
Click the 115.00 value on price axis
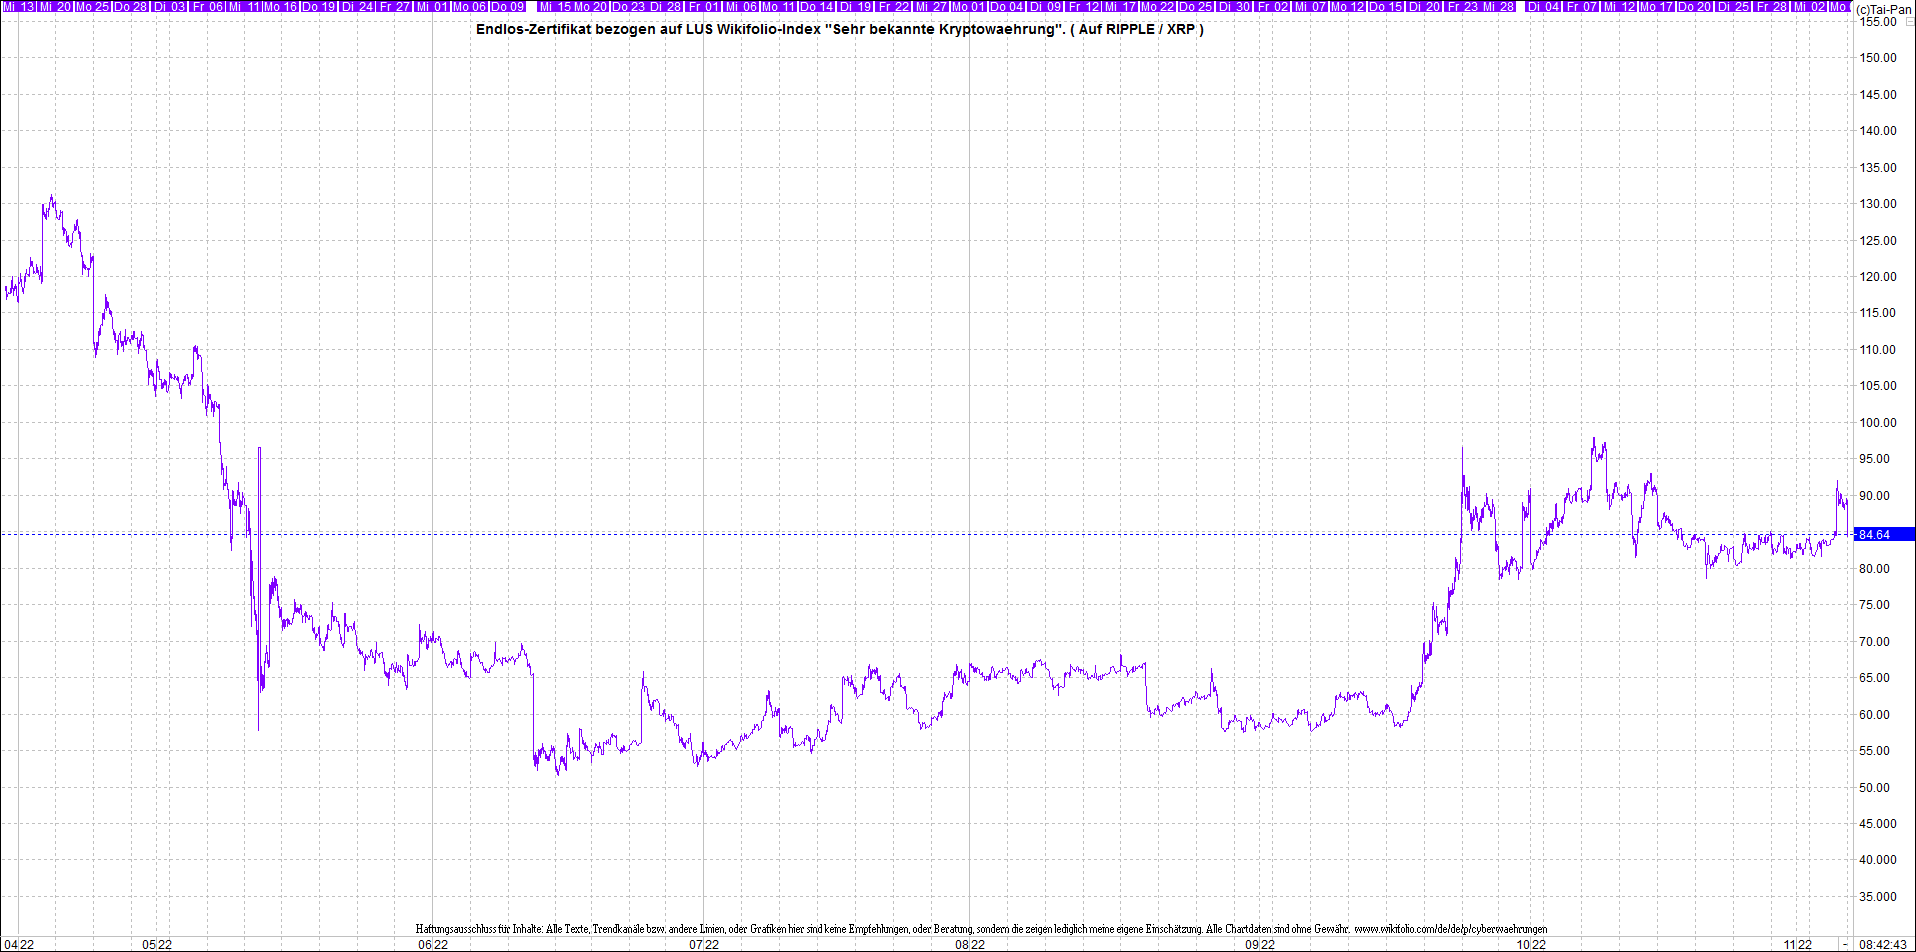(x=1878, y=313)
